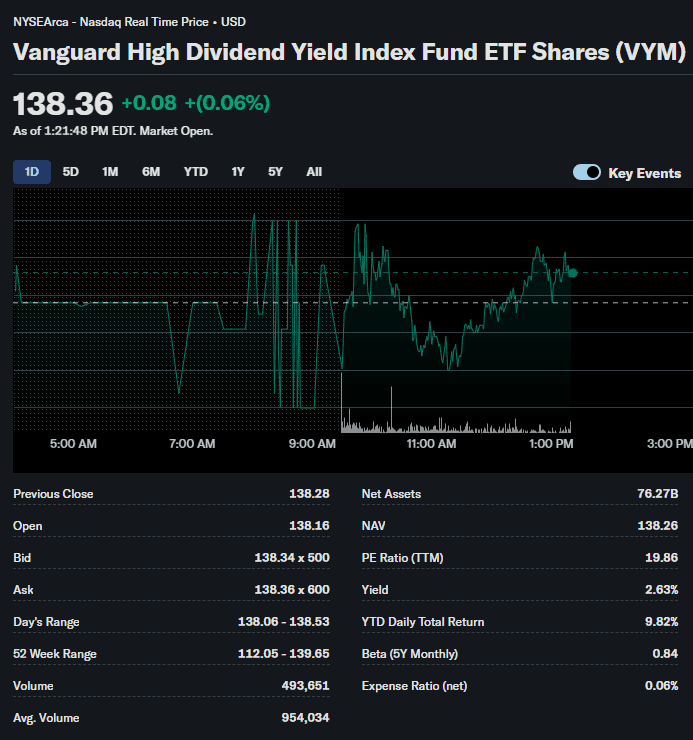Click the Expense Ratio value 0.06%
The image size is (693, 740).
click(x=661, y=686)
